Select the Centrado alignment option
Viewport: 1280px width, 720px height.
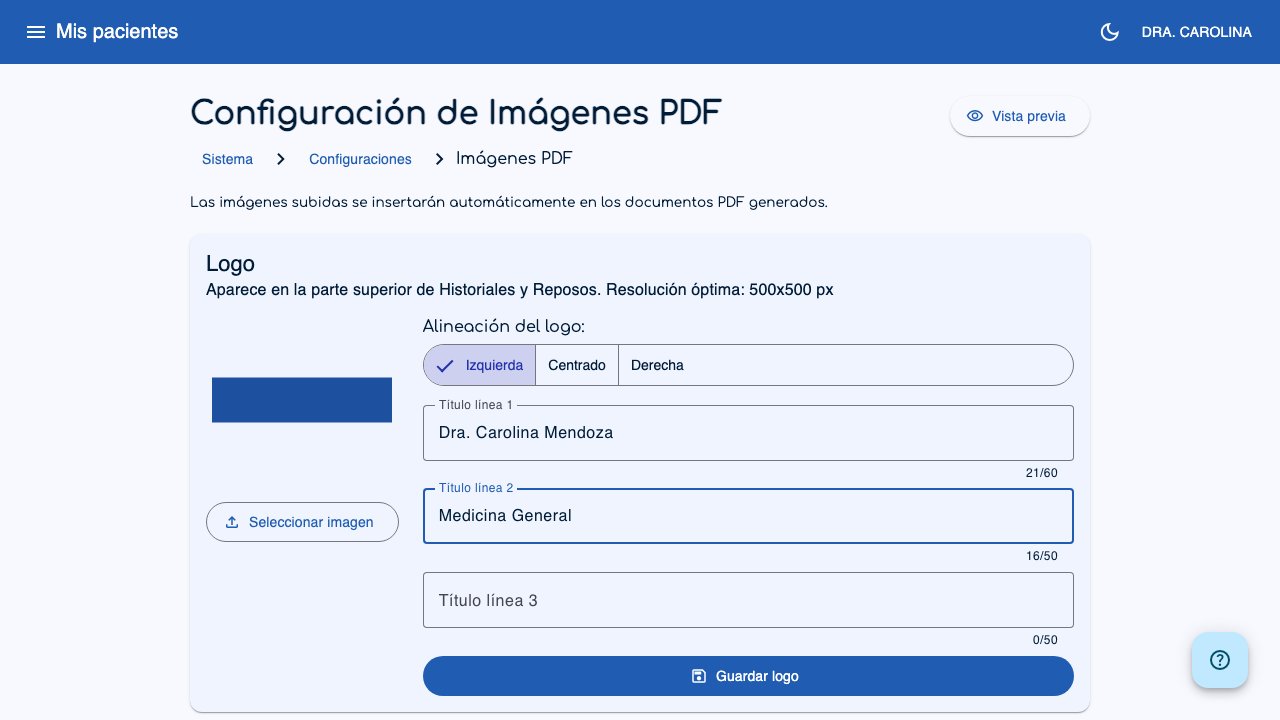coord(577,365)
